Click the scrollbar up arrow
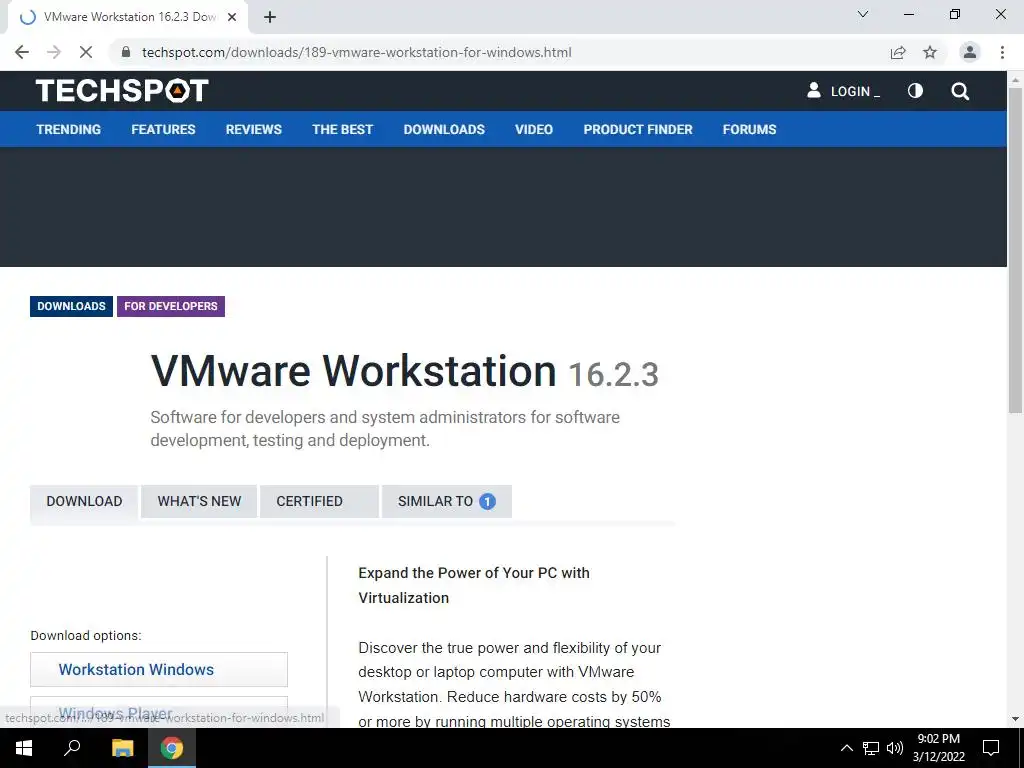 (1015, 79)
